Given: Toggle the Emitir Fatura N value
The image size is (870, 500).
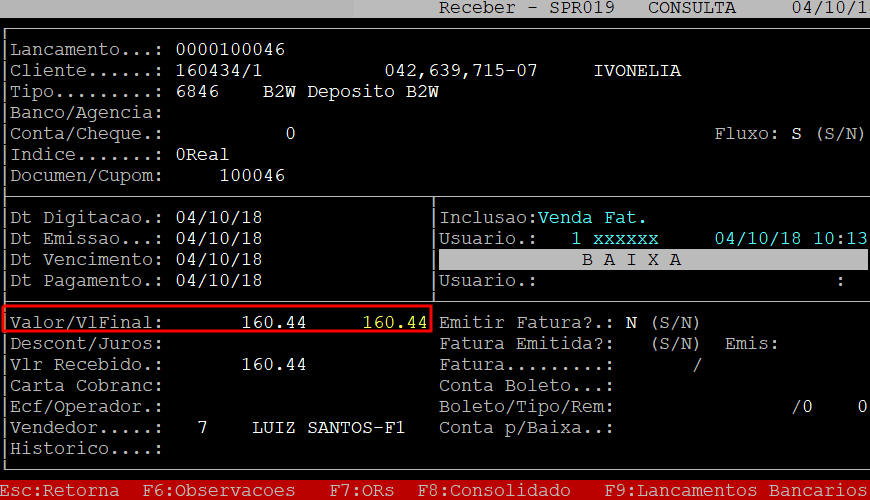Looking at the screenshot, I should [631, 322].
